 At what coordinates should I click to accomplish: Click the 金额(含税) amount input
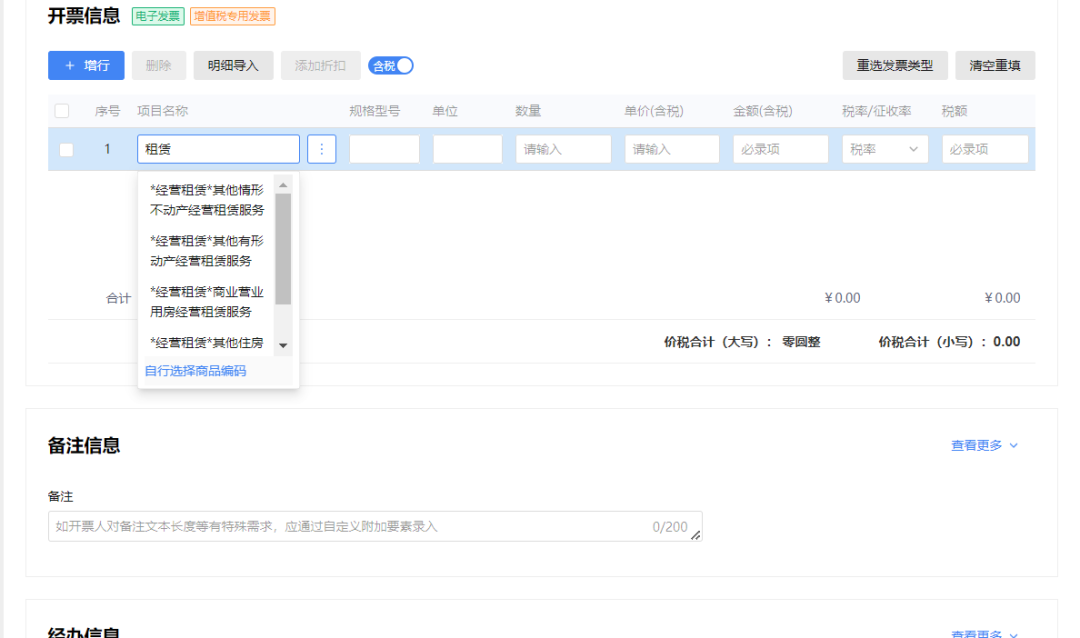point(780,149)
